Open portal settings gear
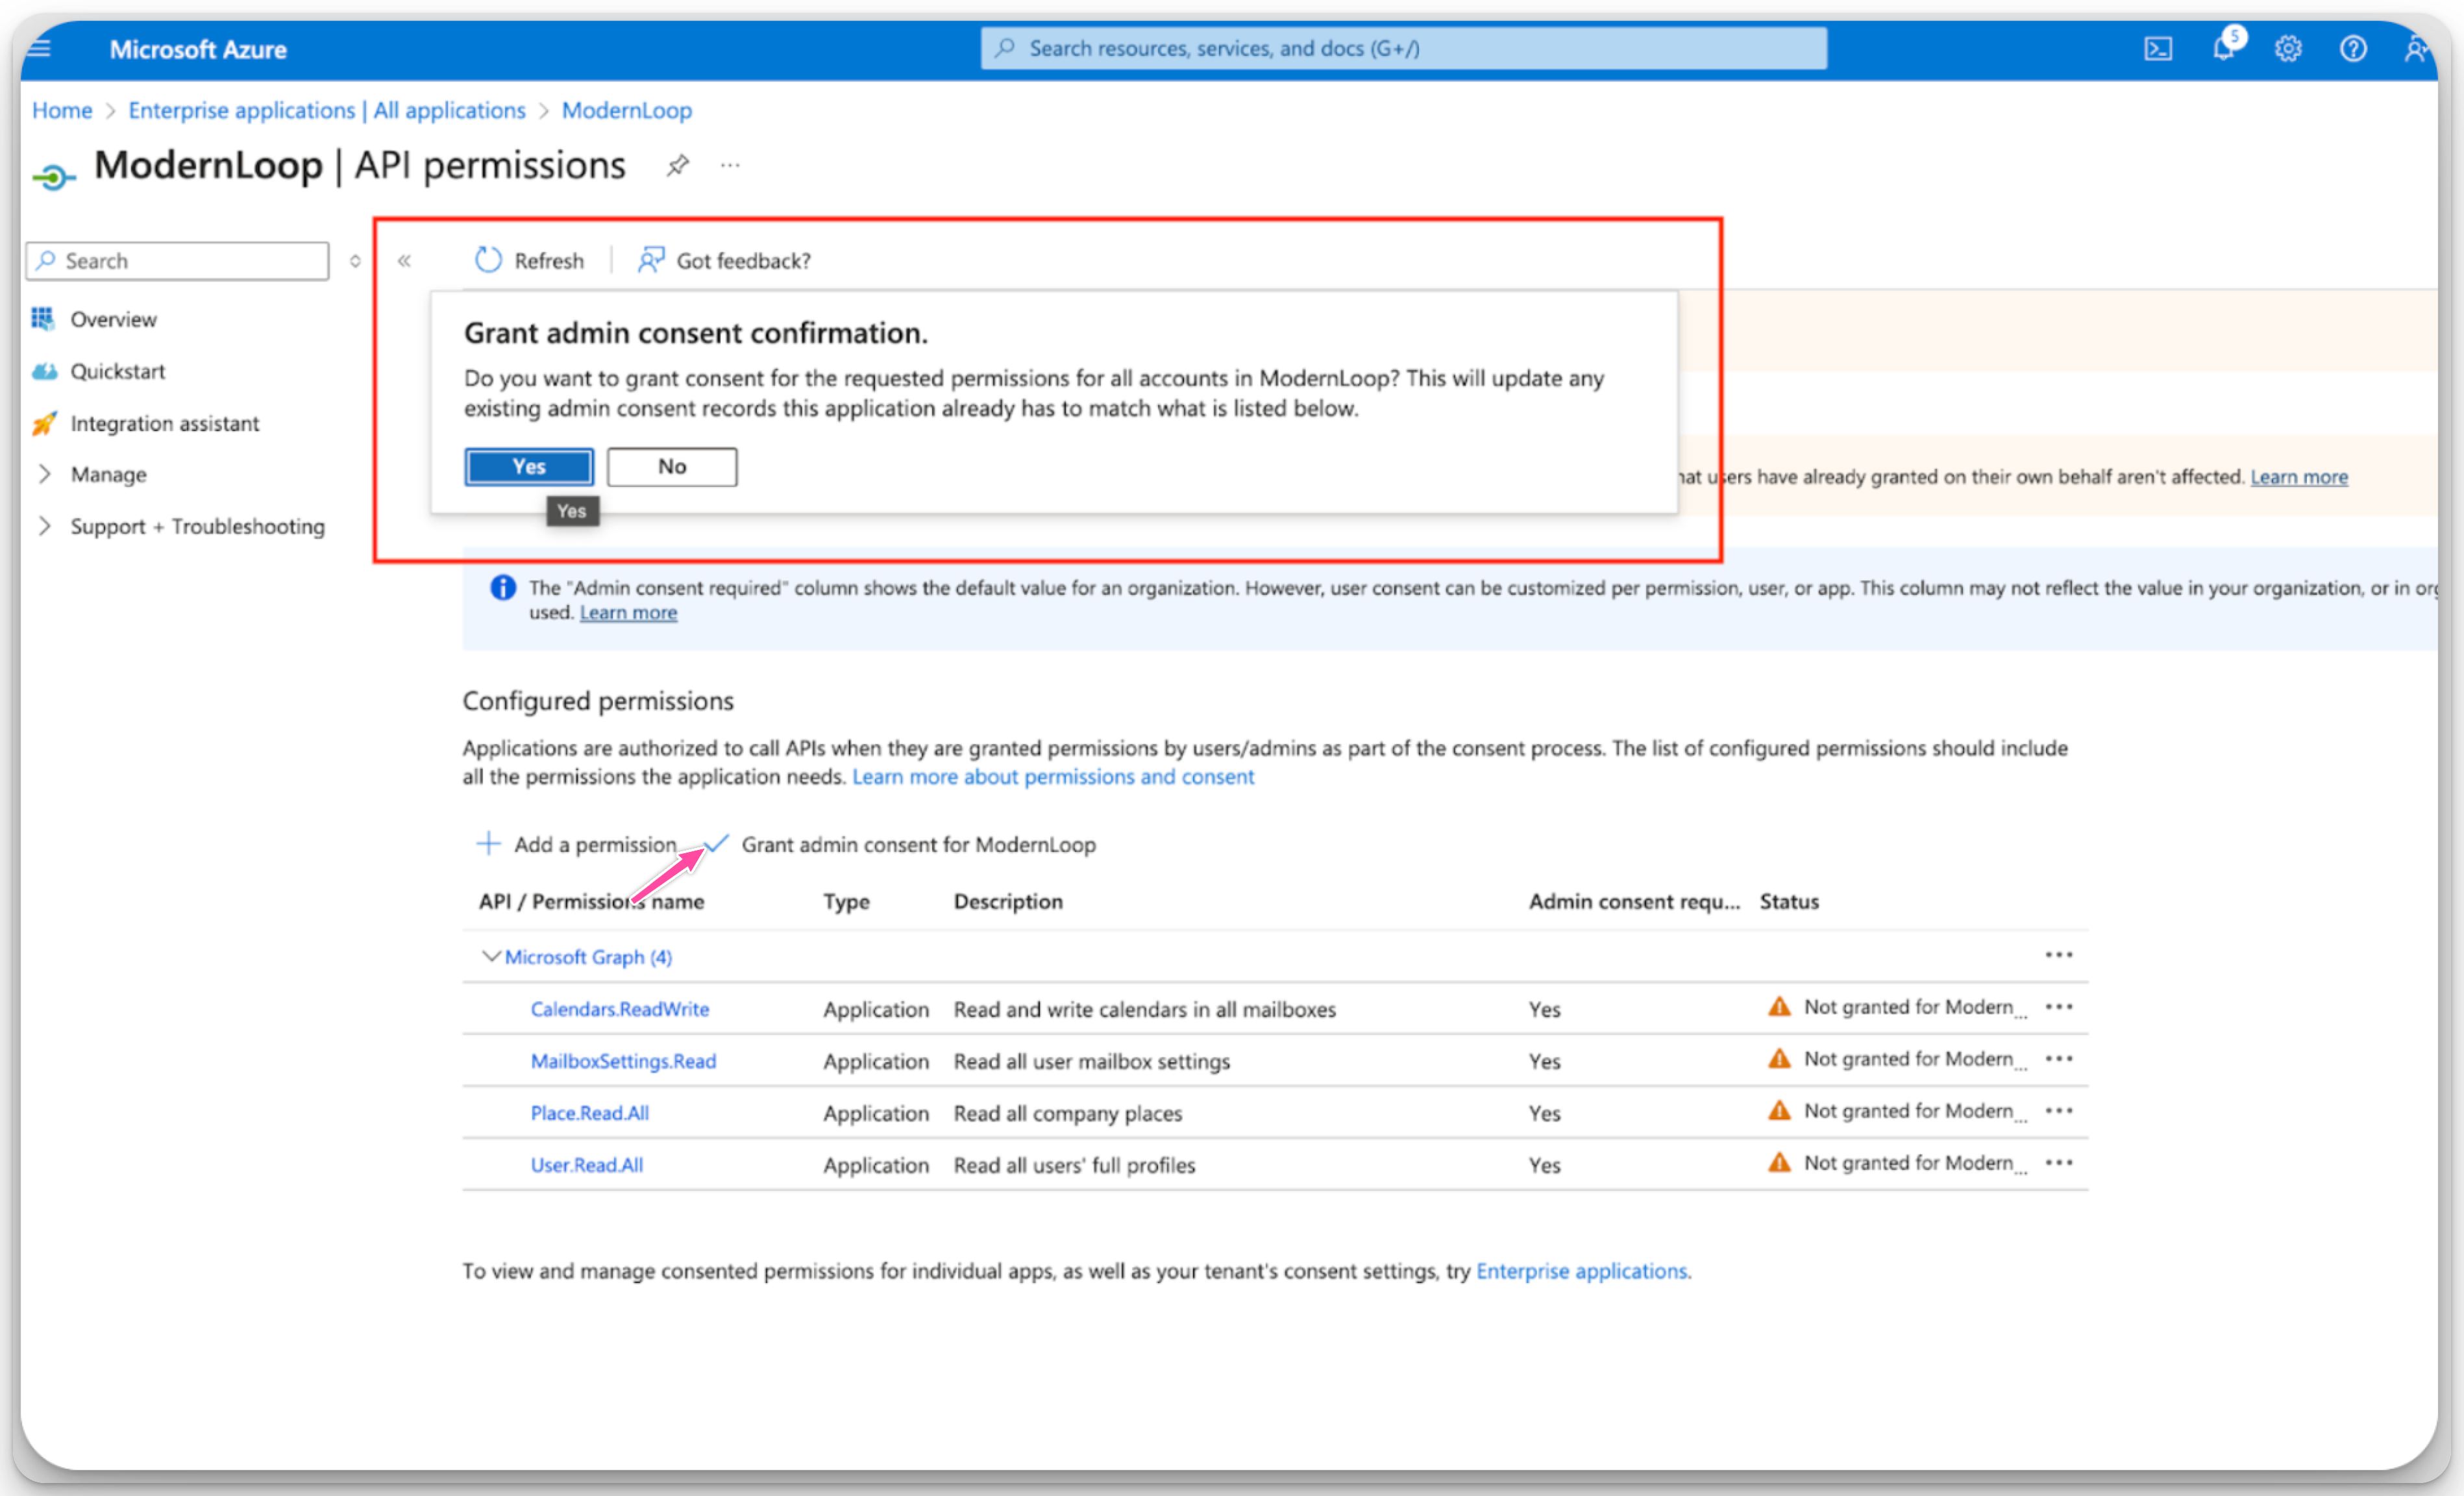2464x1496 pixels. click(x=2288, y=49)
